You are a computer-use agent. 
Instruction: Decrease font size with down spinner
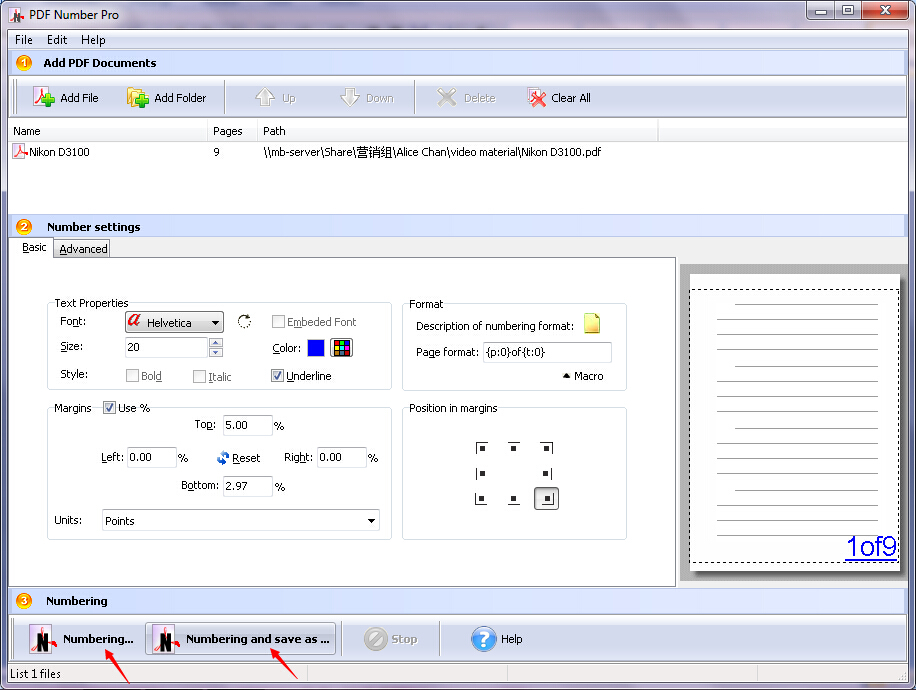[x=216, y=352]
